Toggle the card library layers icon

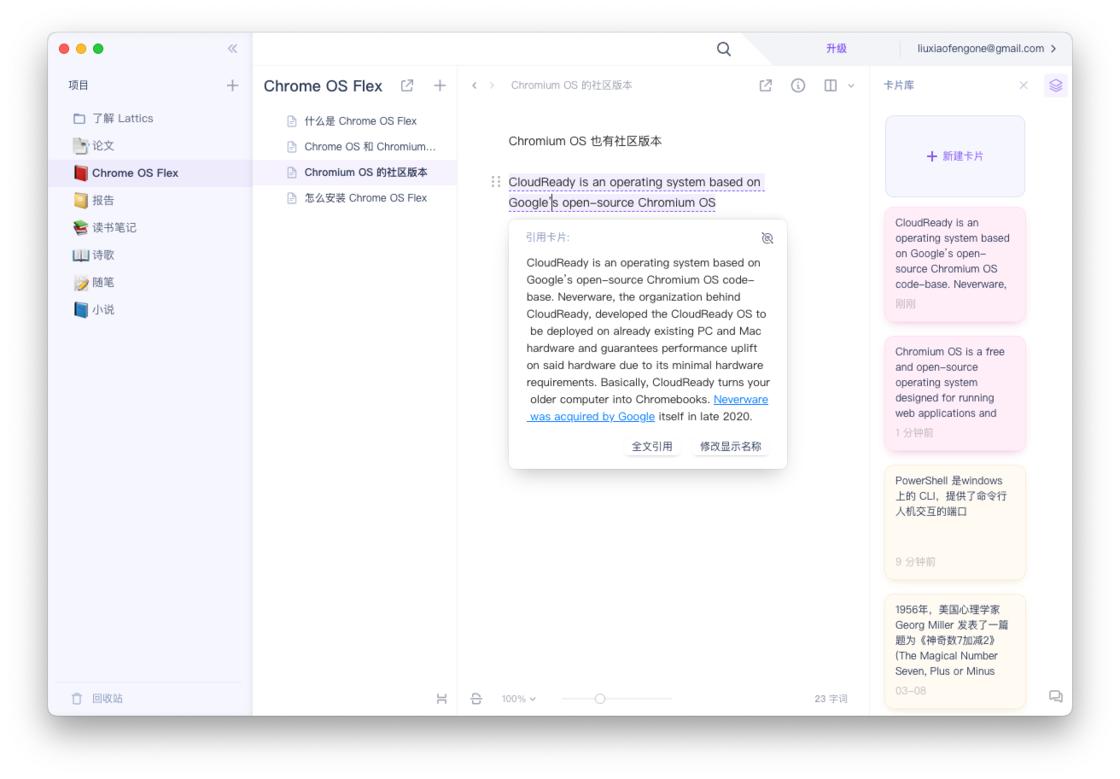pos(1055,86)
